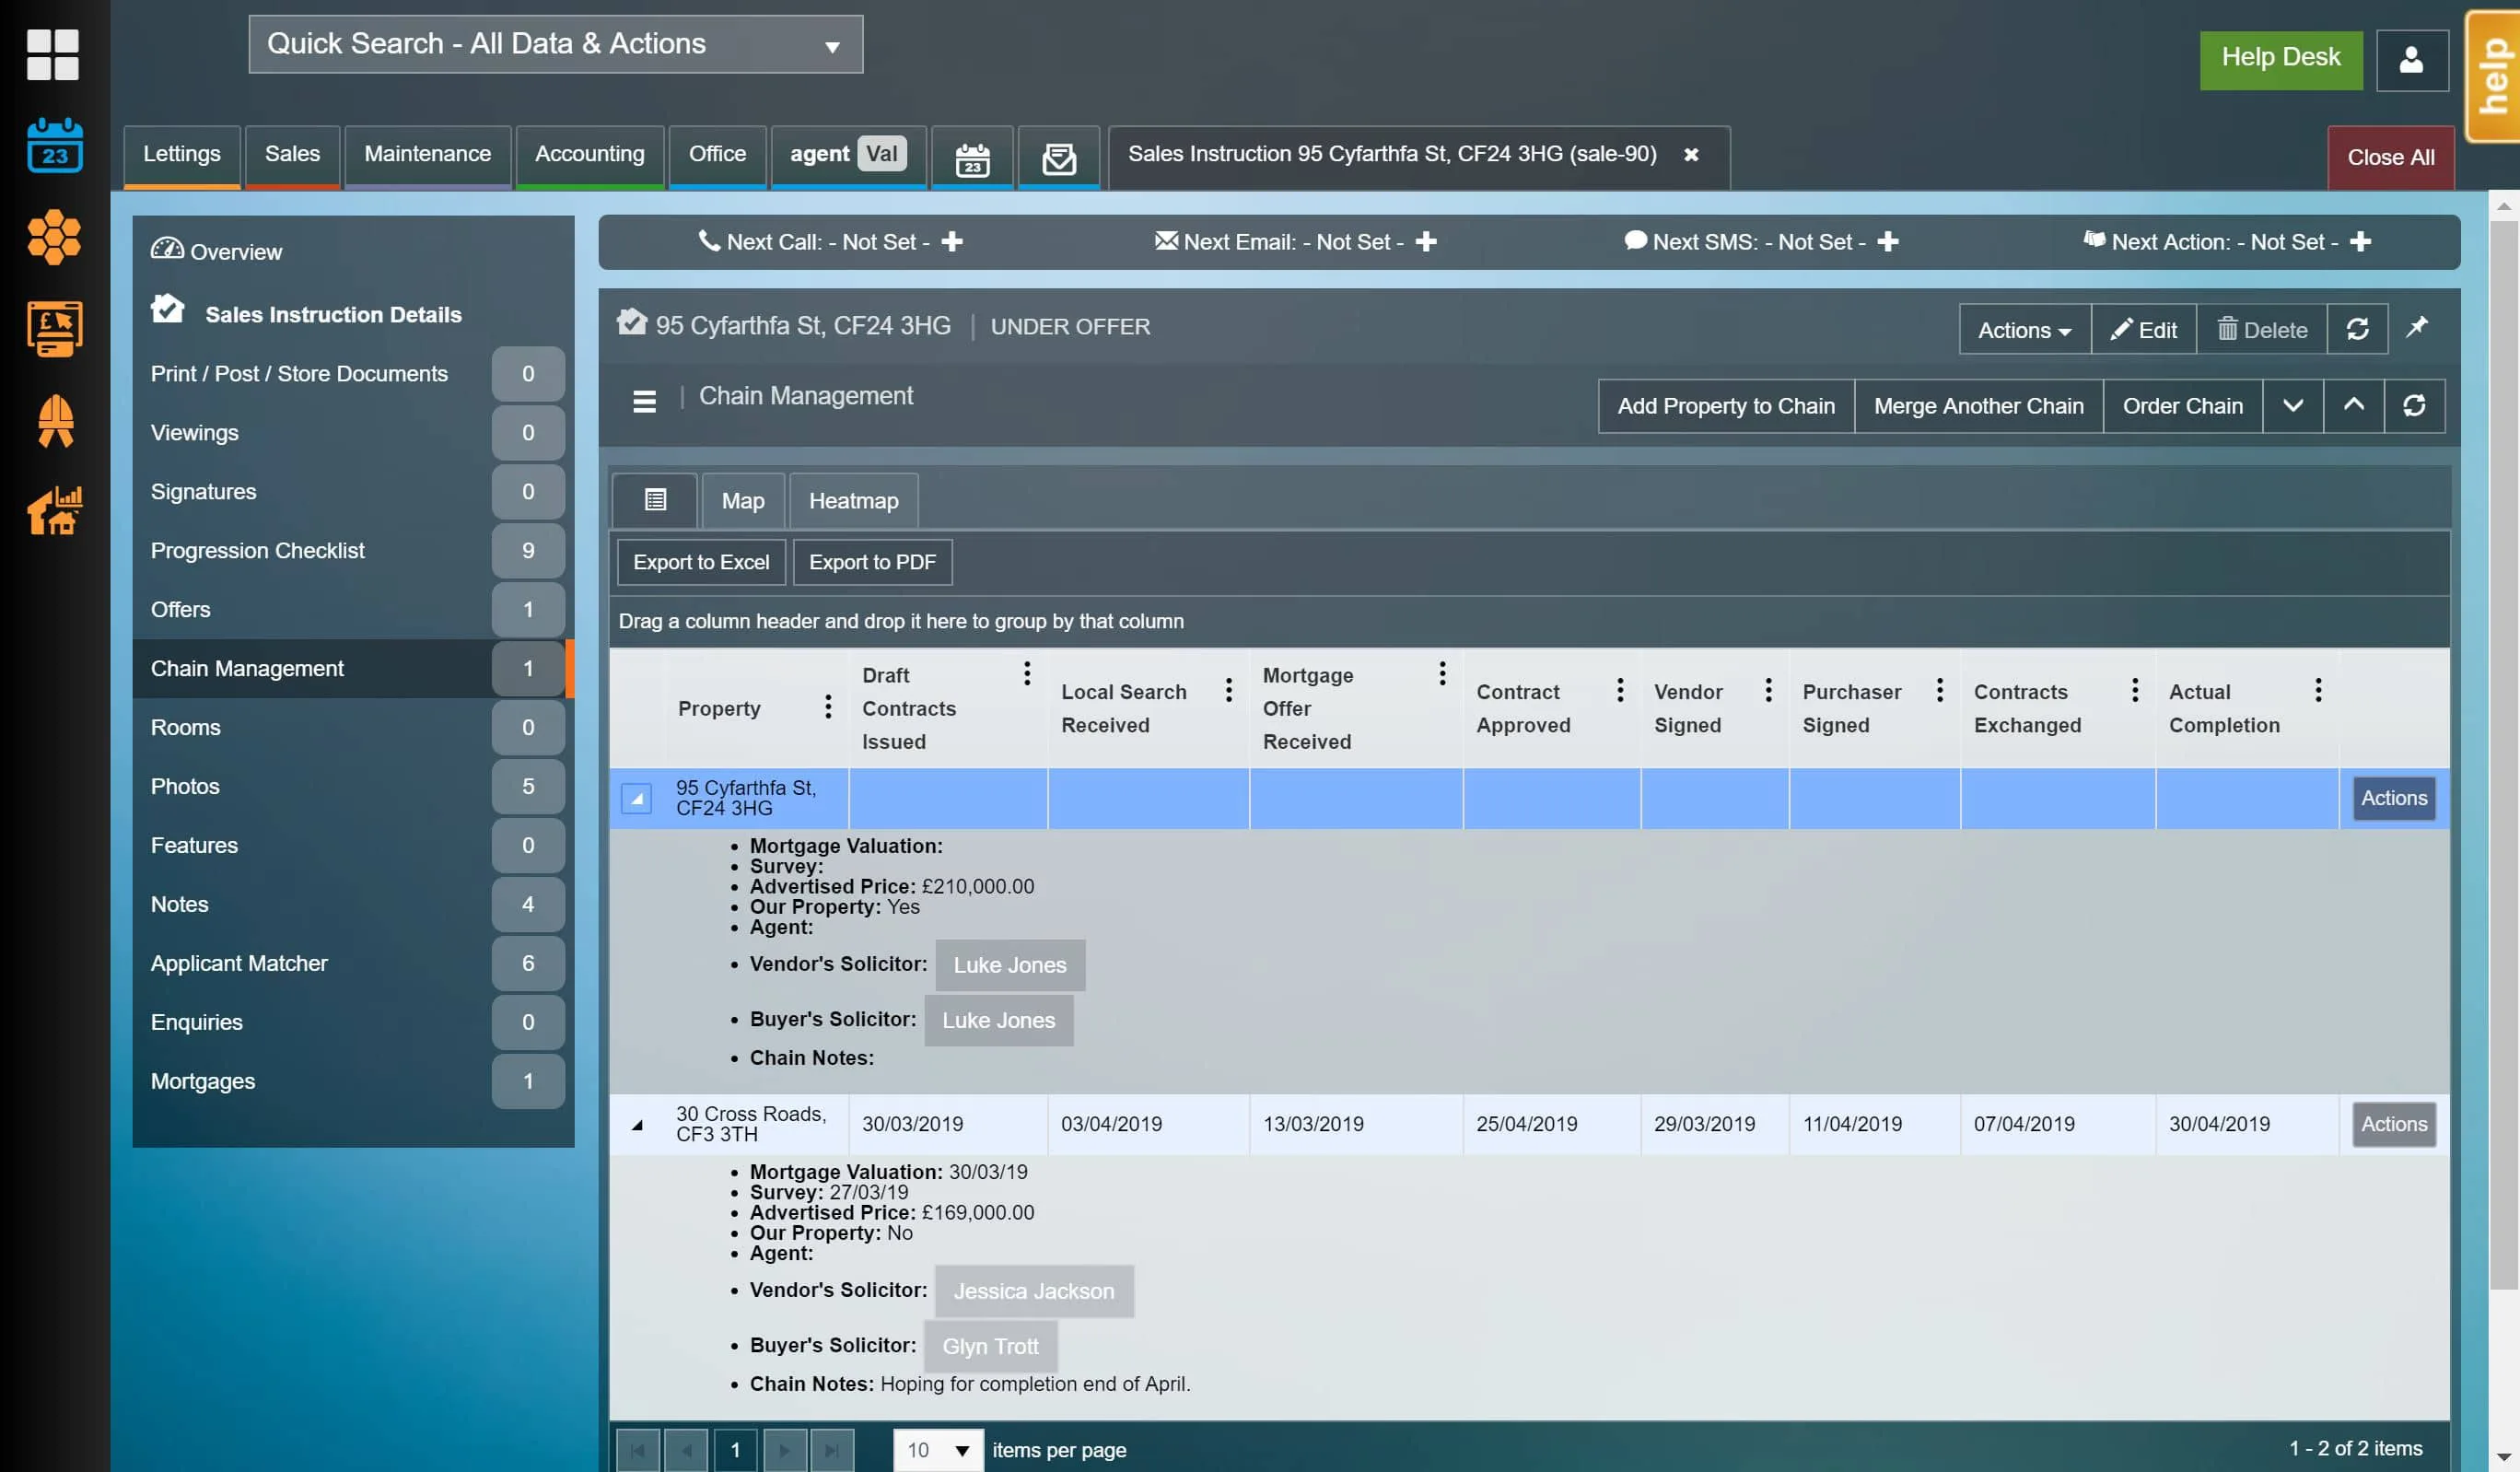
Task: Add a Next Action with plus icon
Action: 2360,241
